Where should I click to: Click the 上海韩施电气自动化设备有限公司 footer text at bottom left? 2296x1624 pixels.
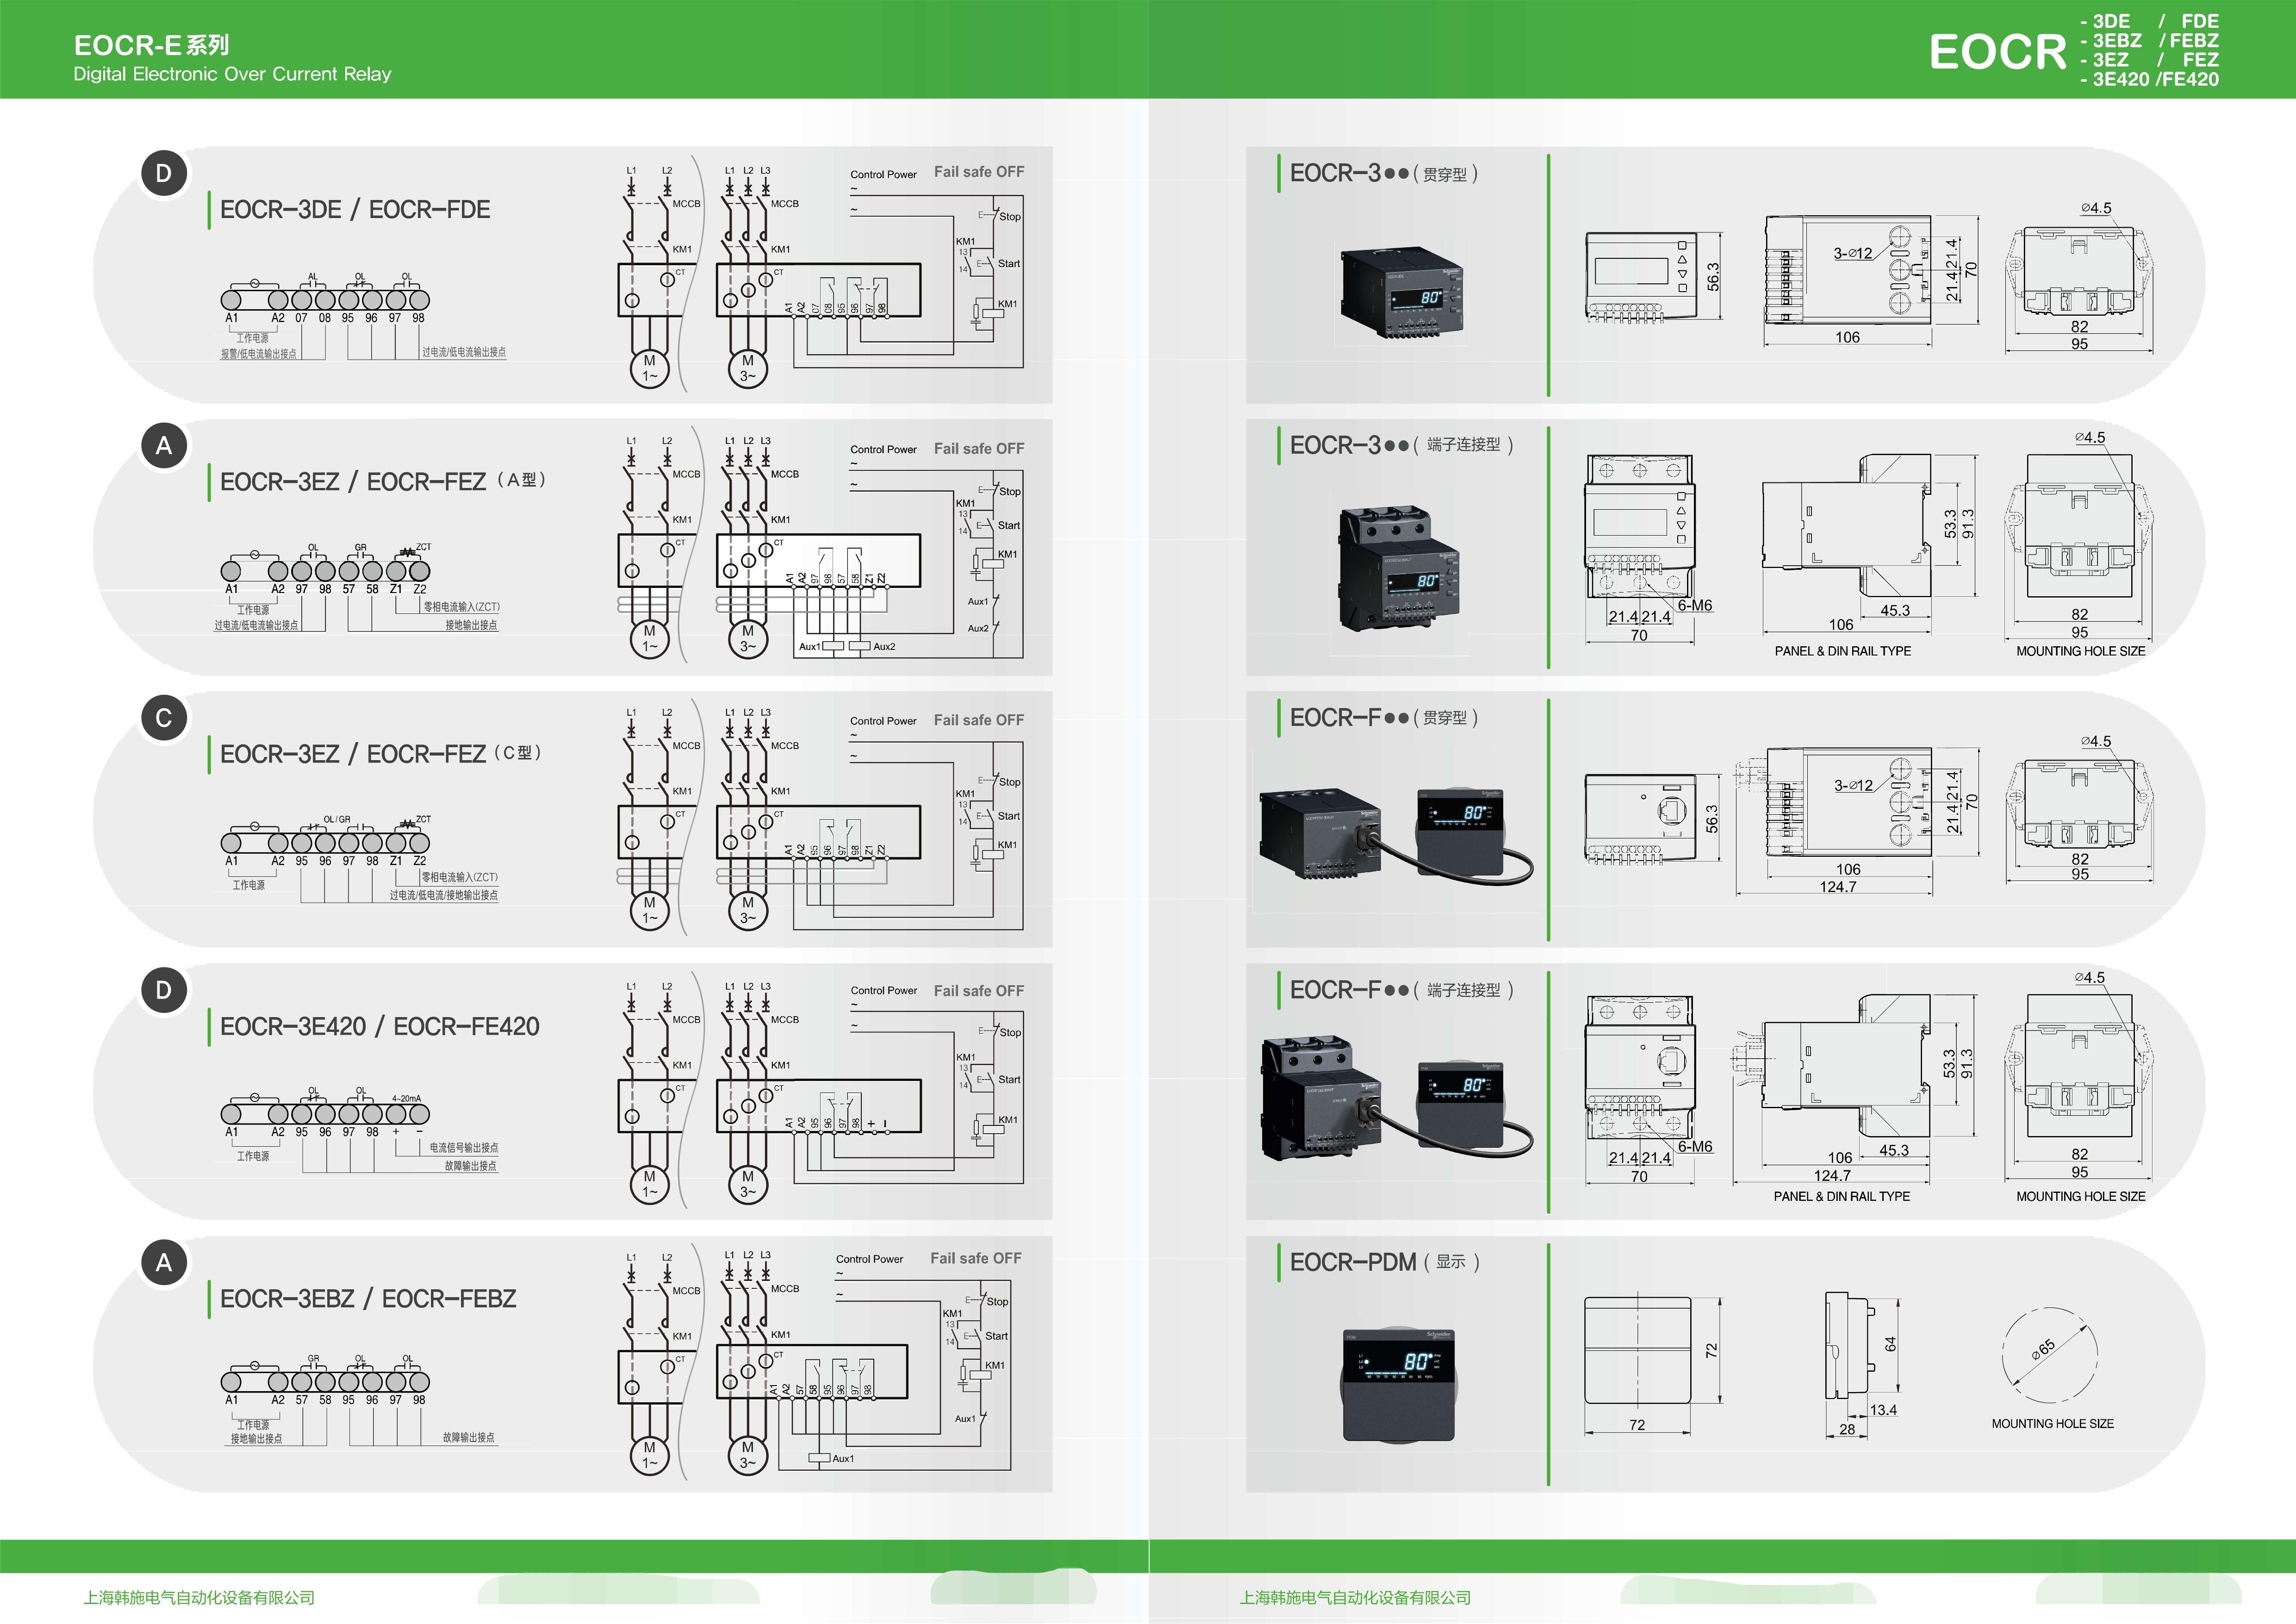coord(199,1597)
